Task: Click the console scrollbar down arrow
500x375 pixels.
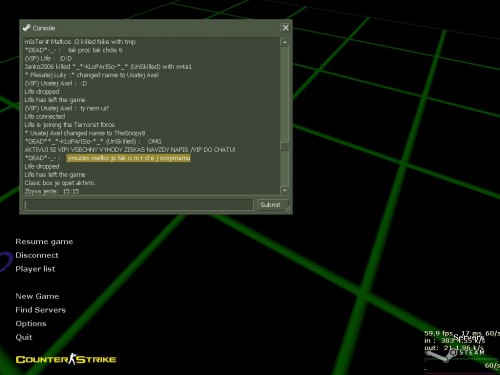Action: [x=285, y=190]
